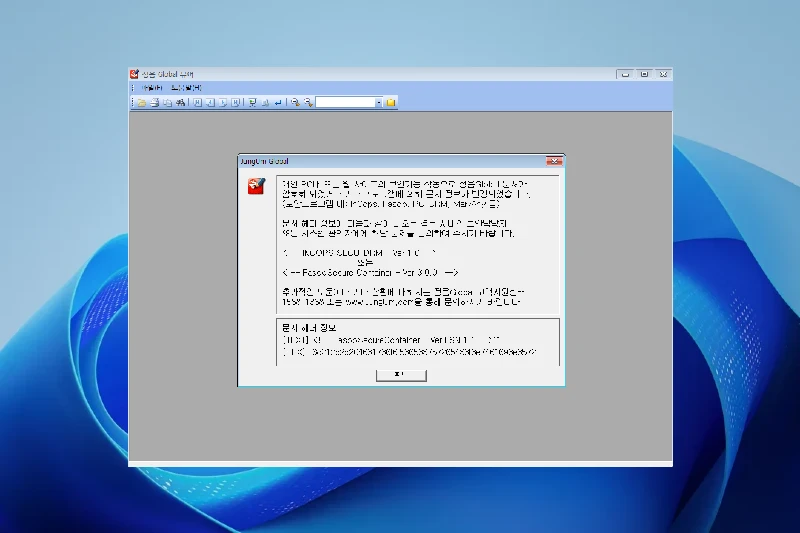The height and width of the screenshot is (533, 800).
Task: Click the blue return arrow toolbar icon
Action: 278,103
